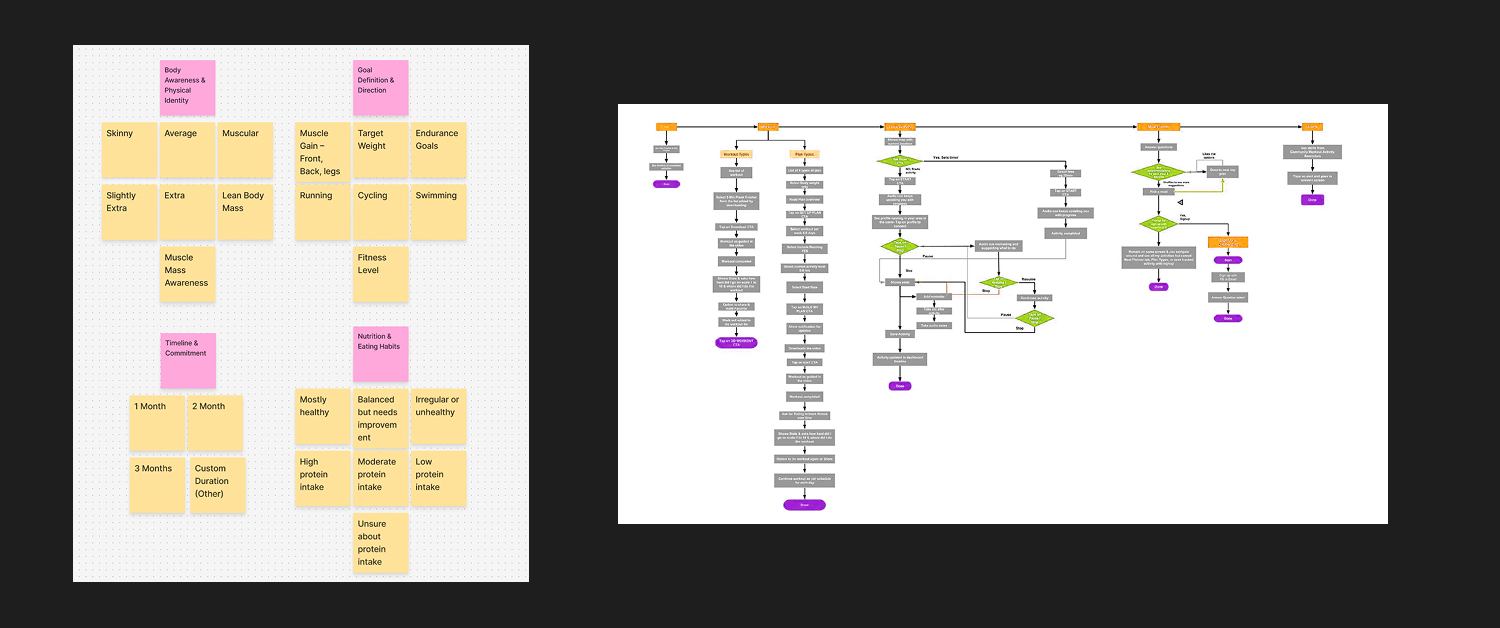Click the pink Goal Definition & Direction note
The image size is (1500, 628).
380,87
